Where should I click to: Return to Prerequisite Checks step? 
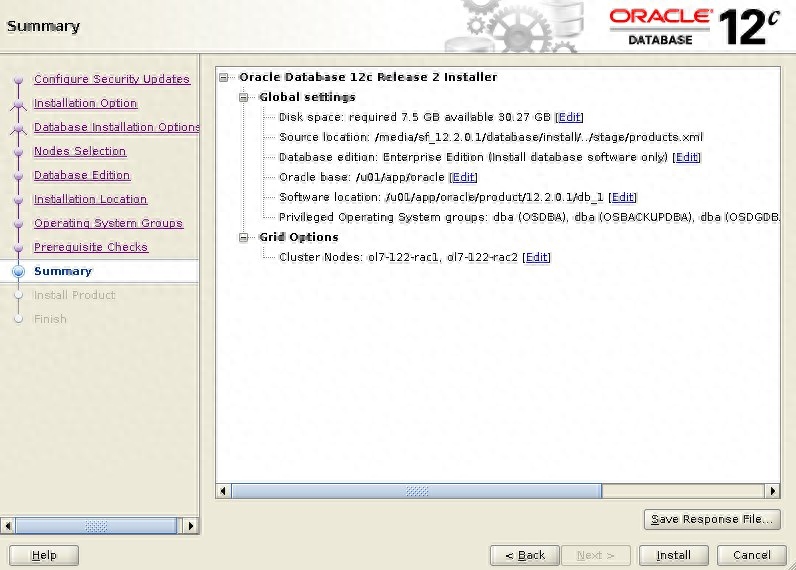[x=90, y=247]
